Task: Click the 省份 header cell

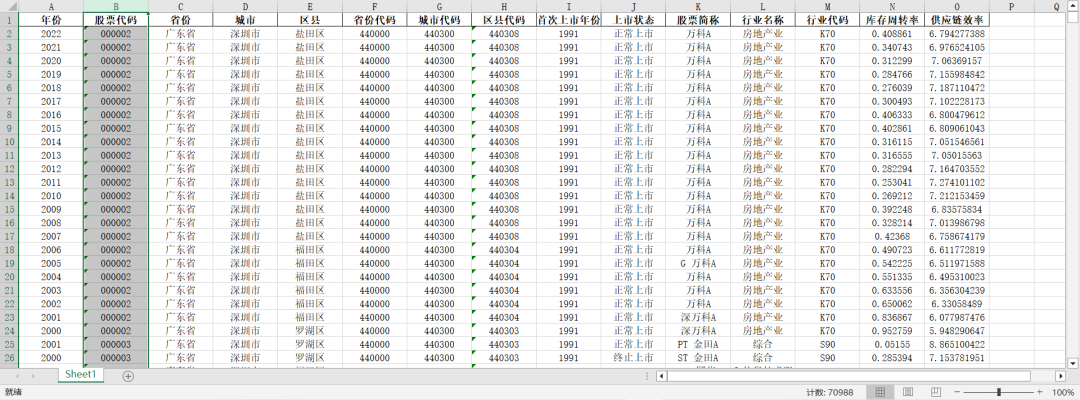Action: coord(180,20)
